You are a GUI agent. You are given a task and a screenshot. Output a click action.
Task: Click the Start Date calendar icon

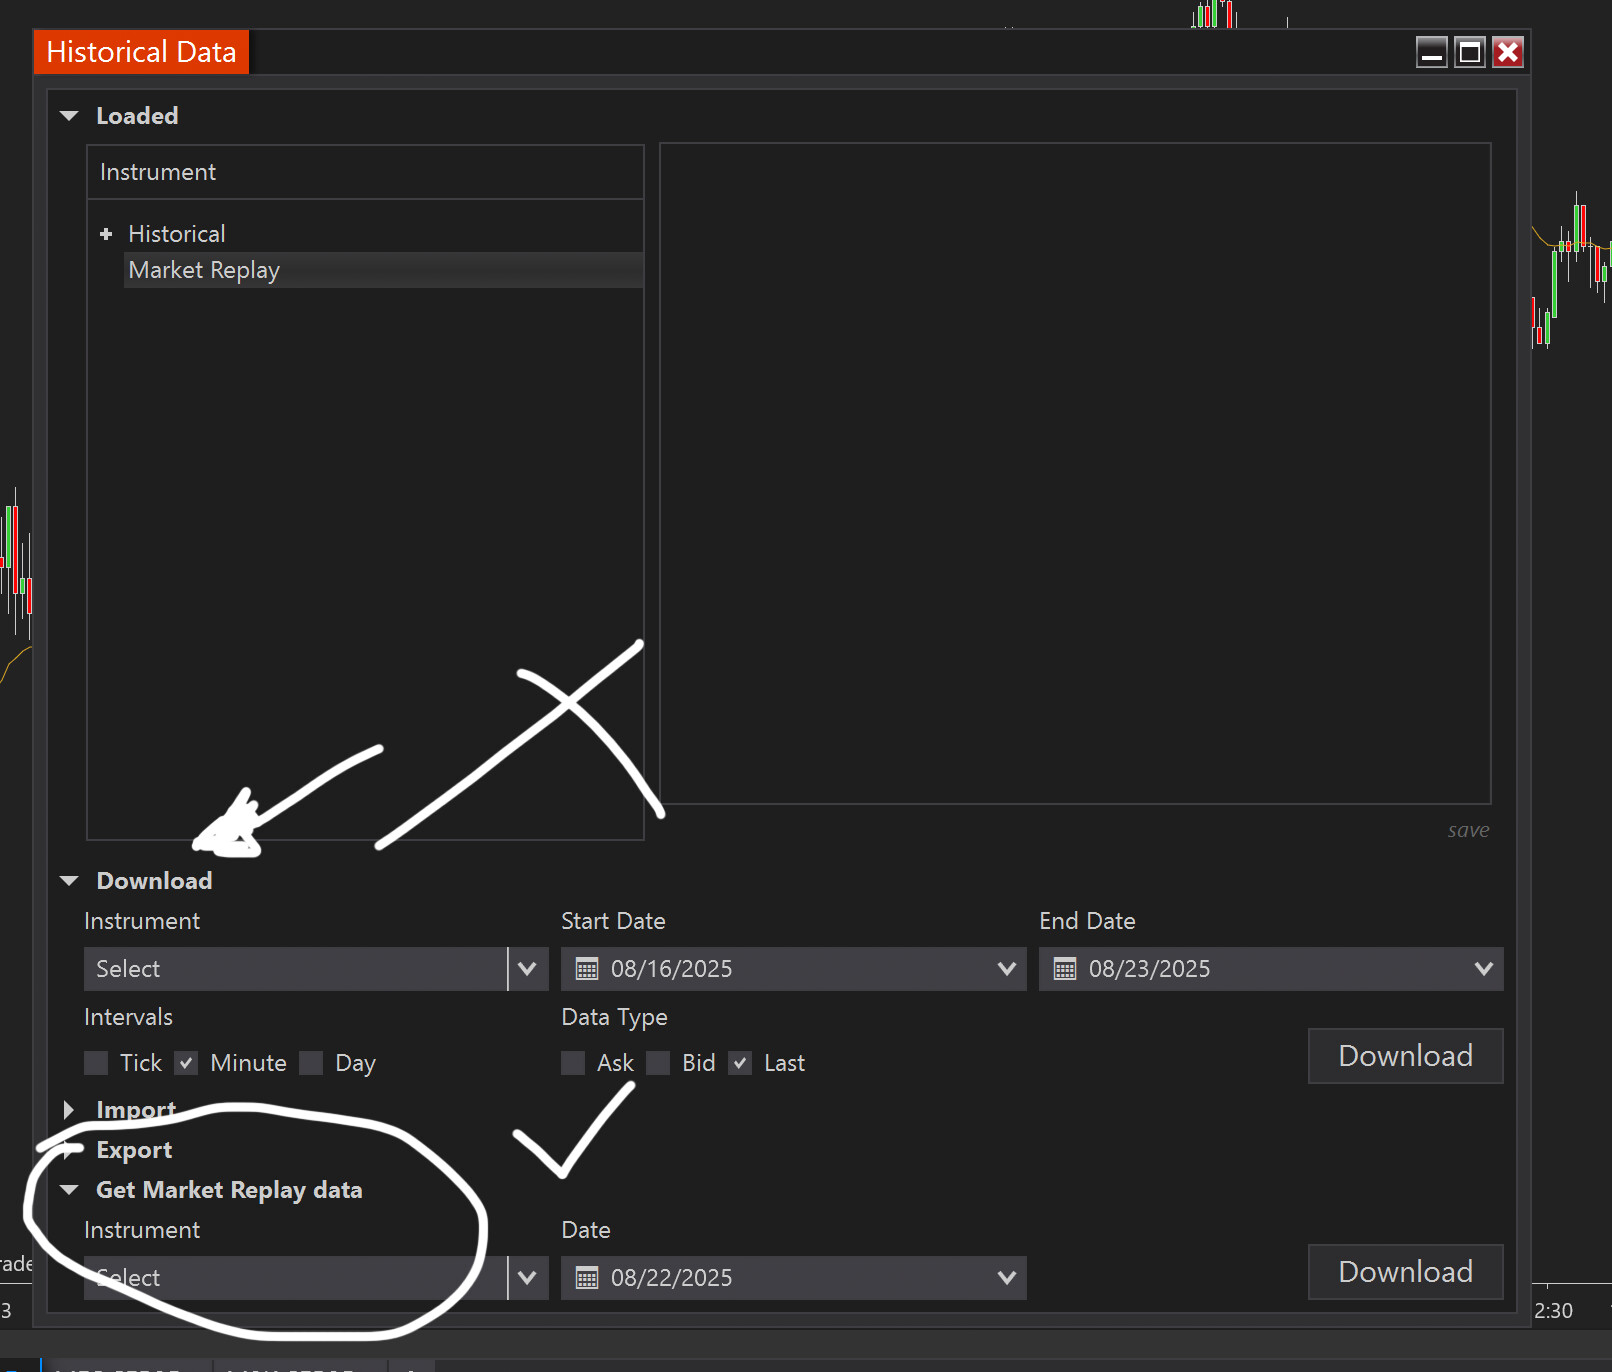[587, 969]
